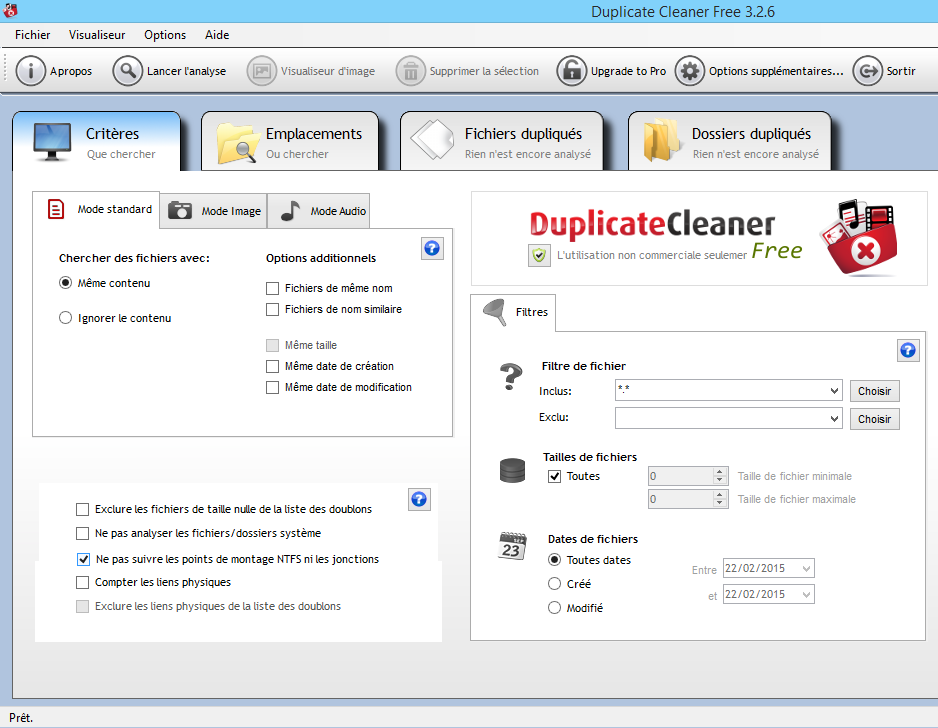Screen dimensions: 938x728
Task: Select the Ignorer le contenu option
Action: [x=66, y=318]
